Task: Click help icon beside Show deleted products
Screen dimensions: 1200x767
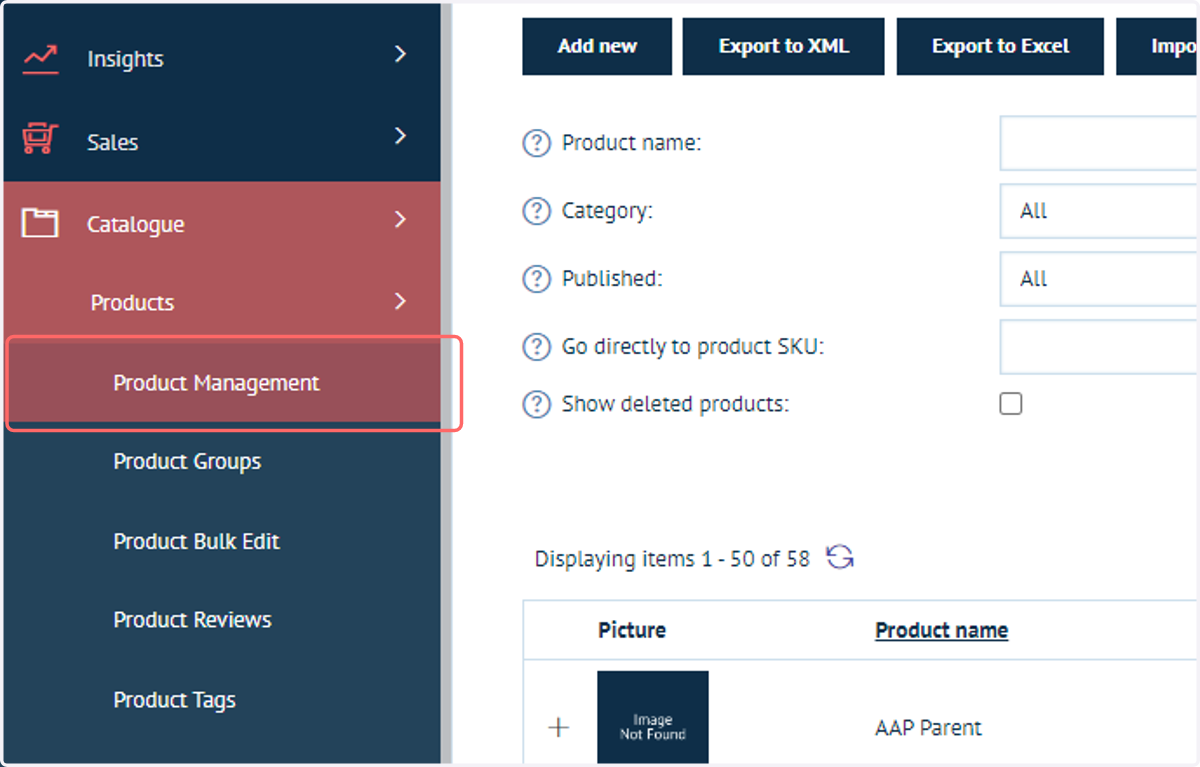Action: click(x=537, y=404)
